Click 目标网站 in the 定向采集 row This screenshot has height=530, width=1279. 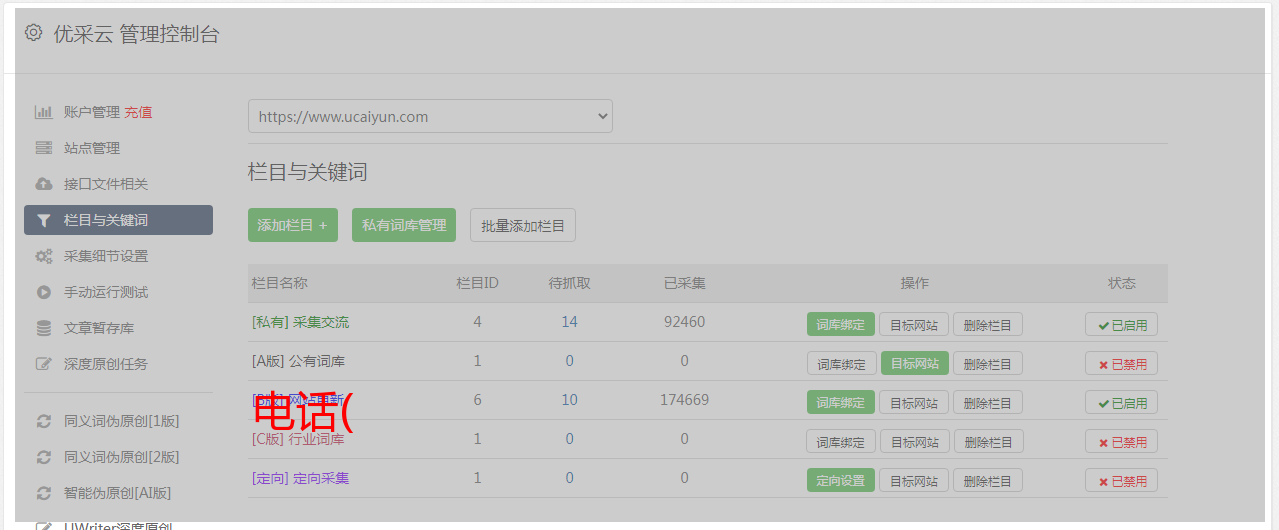(914, 480)
